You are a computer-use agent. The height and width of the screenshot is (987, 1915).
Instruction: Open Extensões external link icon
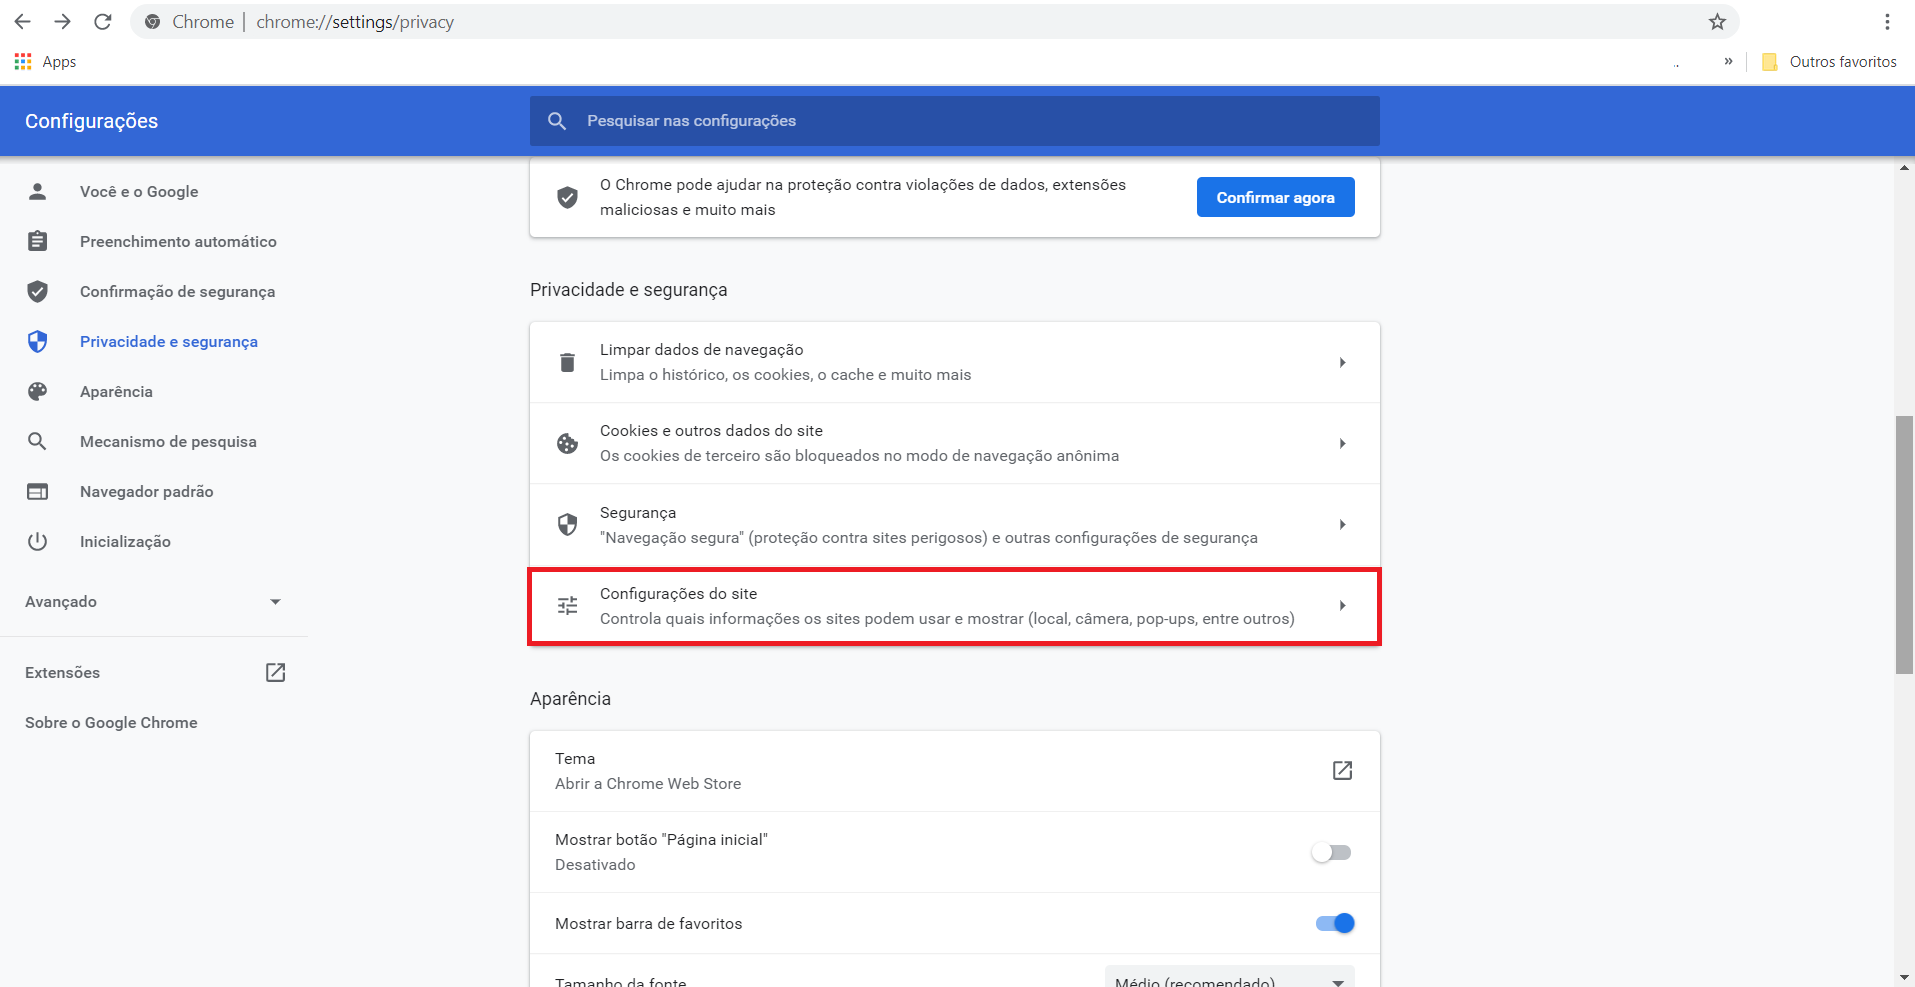click(x=275, y=673)
